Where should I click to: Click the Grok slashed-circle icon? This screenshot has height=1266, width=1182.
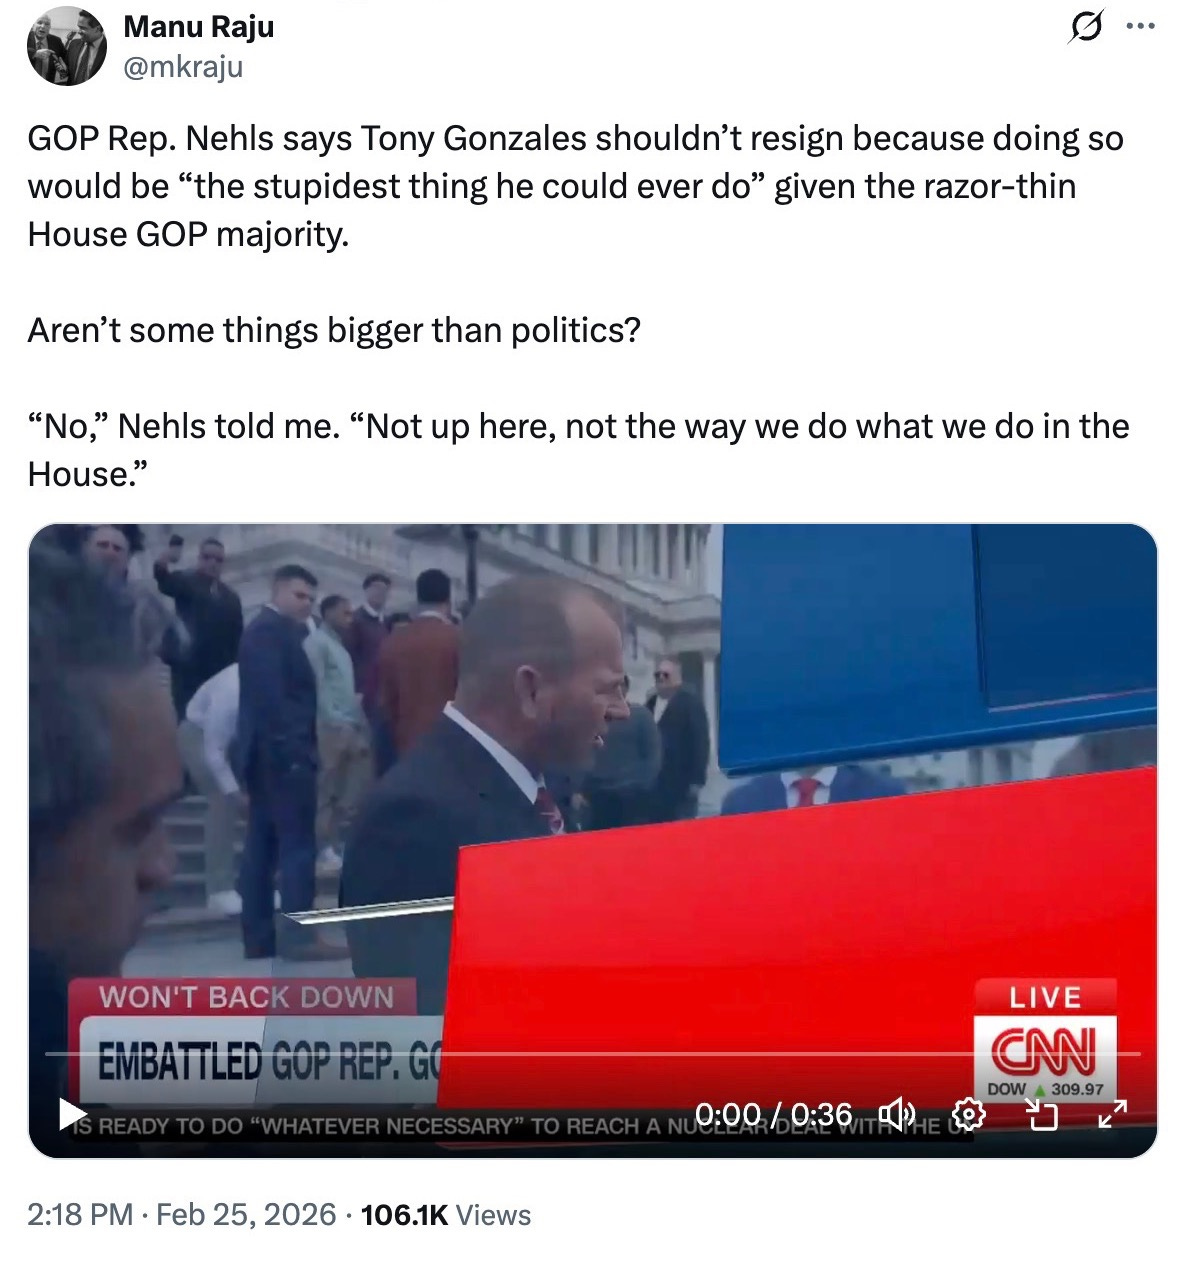coord(1083,27)
